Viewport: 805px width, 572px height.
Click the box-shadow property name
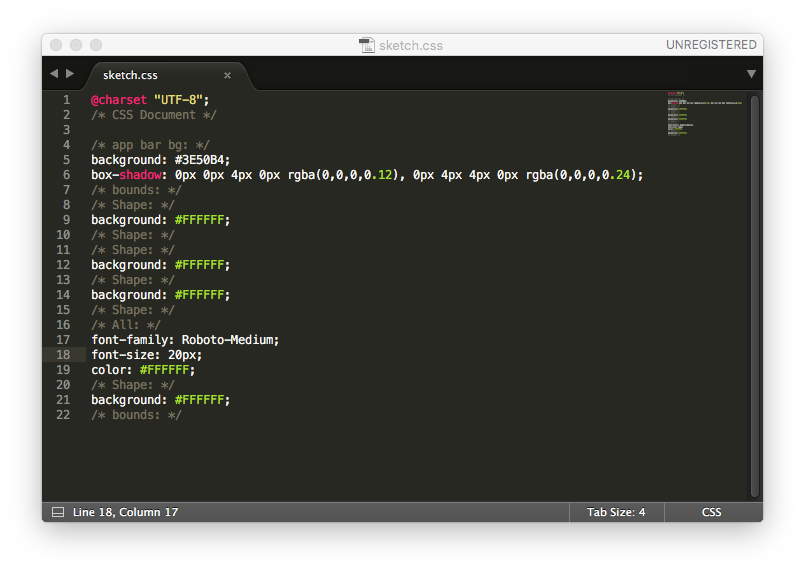(126, 175)
